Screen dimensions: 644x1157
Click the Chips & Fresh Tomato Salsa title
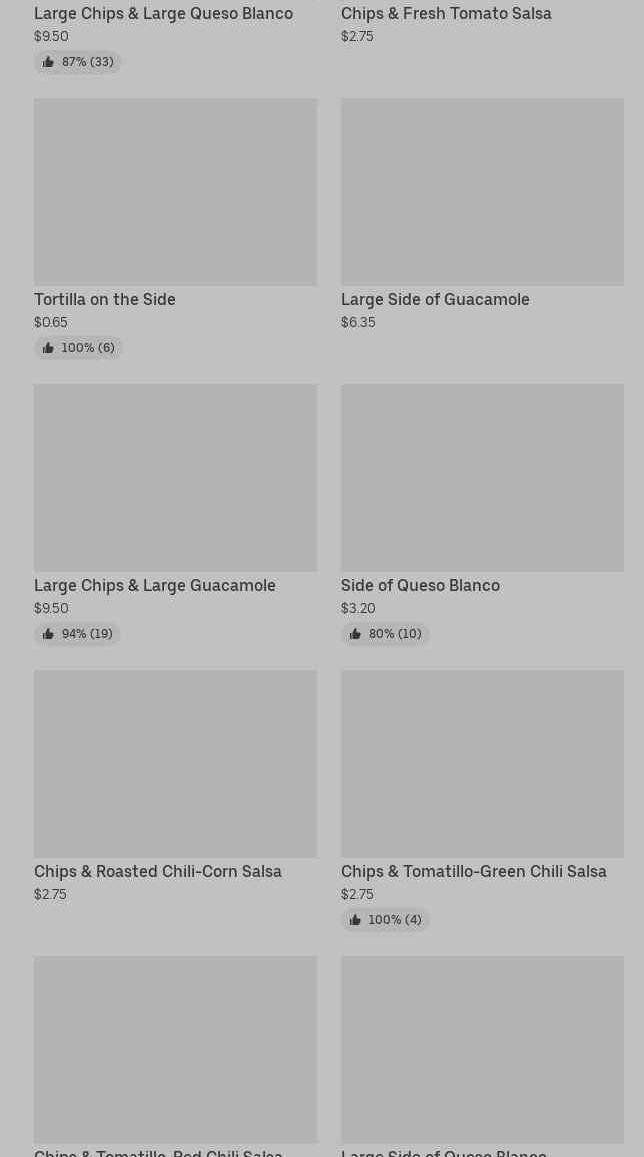(x=446, y=14)
